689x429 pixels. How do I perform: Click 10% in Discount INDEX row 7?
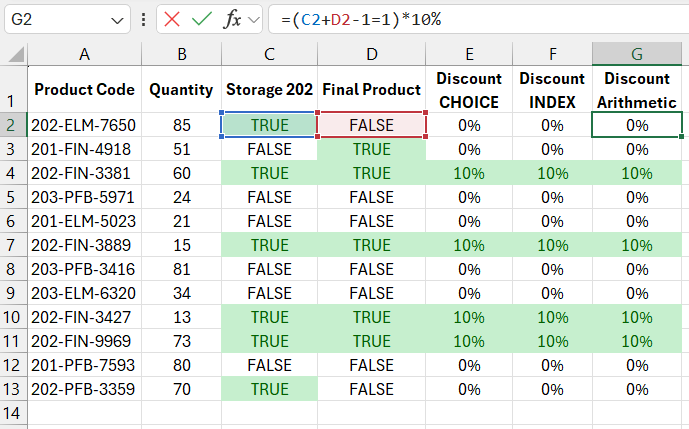pos(552,245)
